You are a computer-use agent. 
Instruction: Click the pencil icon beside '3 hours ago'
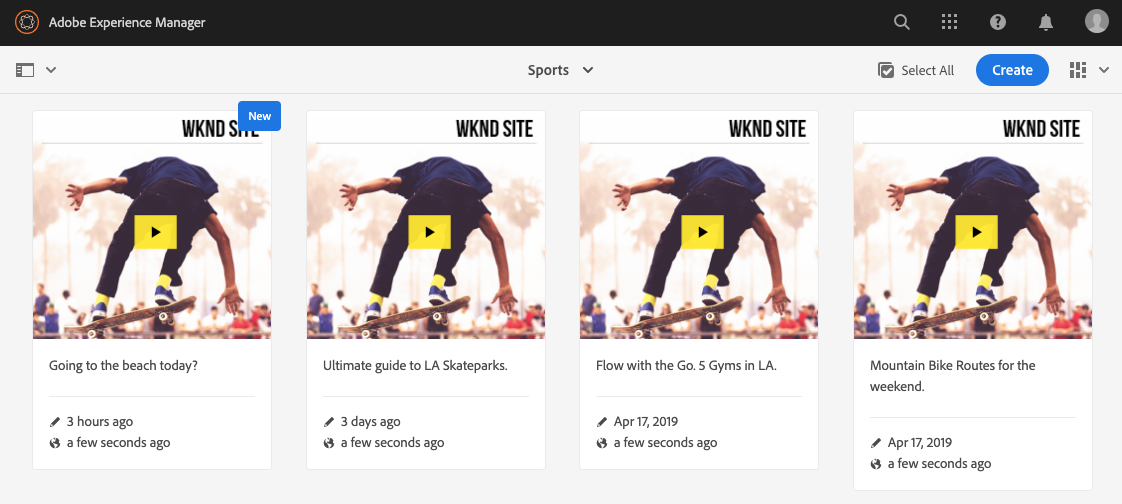[x=55, y=422]
